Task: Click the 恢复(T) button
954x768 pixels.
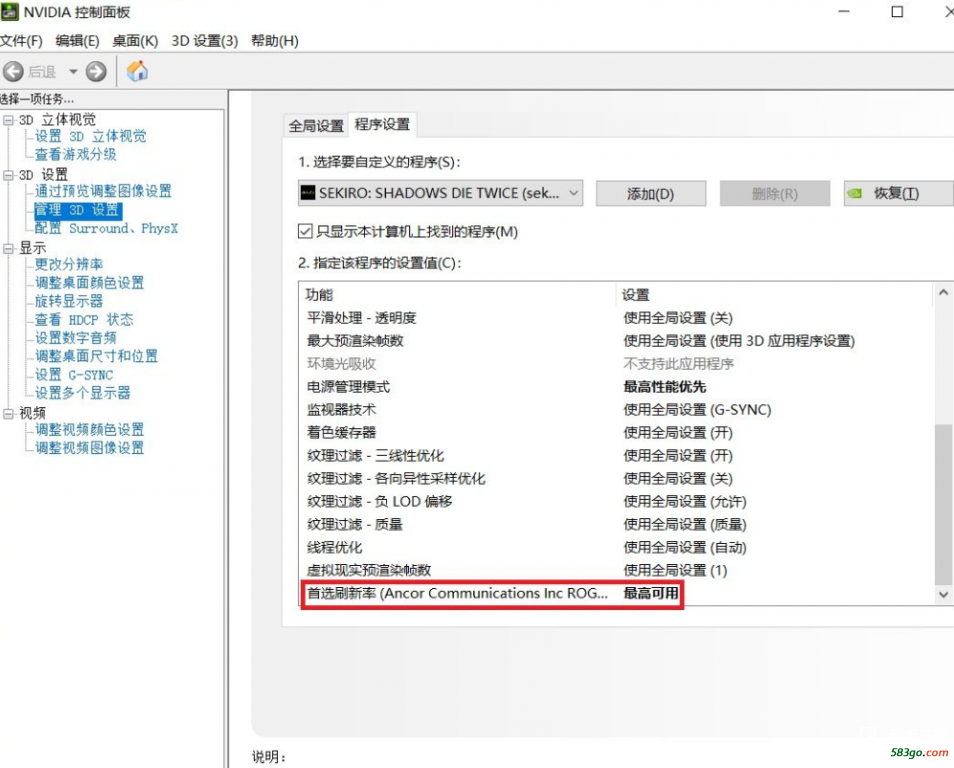Action: (899, 194)
